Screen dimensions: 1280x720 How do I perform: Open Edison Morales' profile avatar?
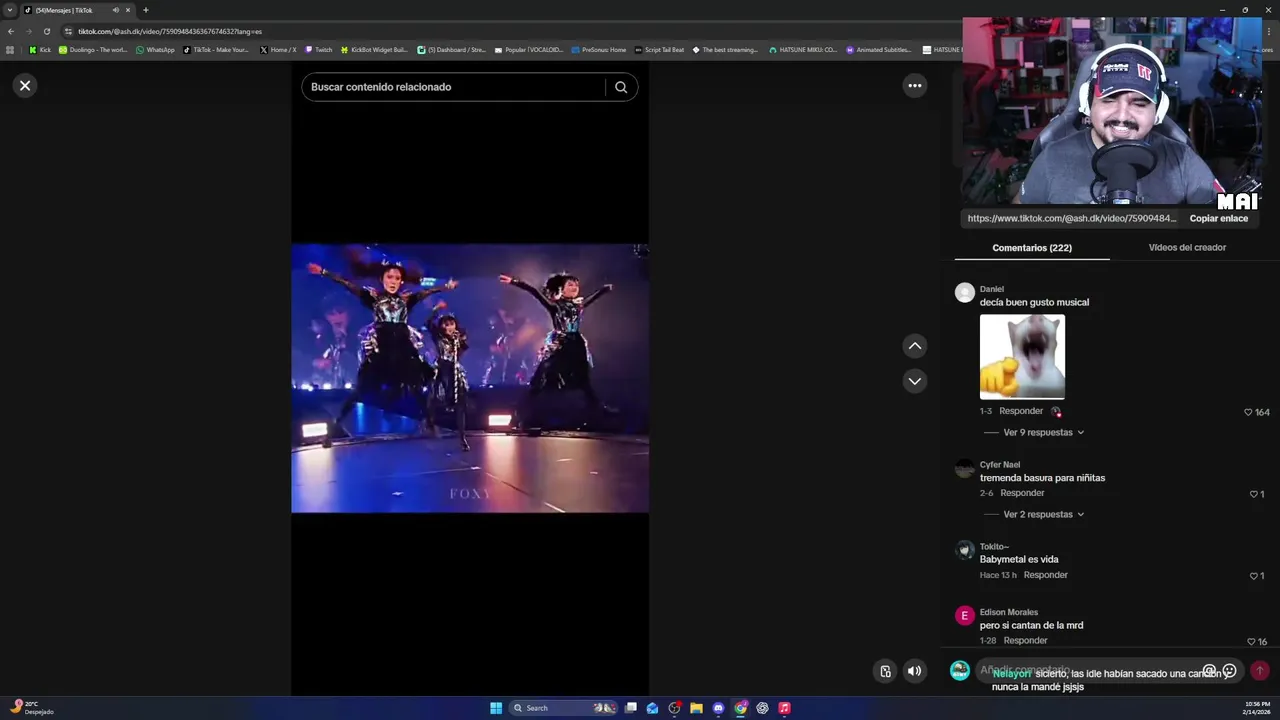coord(964,616)
